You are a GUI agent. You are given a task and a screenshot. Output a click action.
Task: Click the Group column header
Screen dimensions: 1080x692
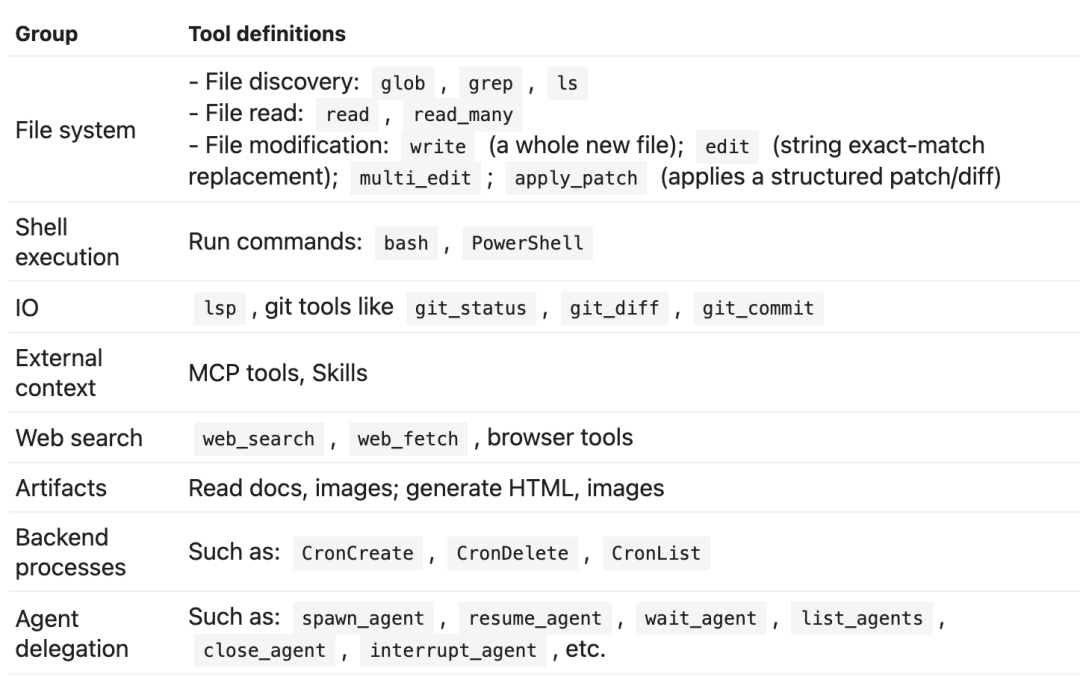click(47, 34)
